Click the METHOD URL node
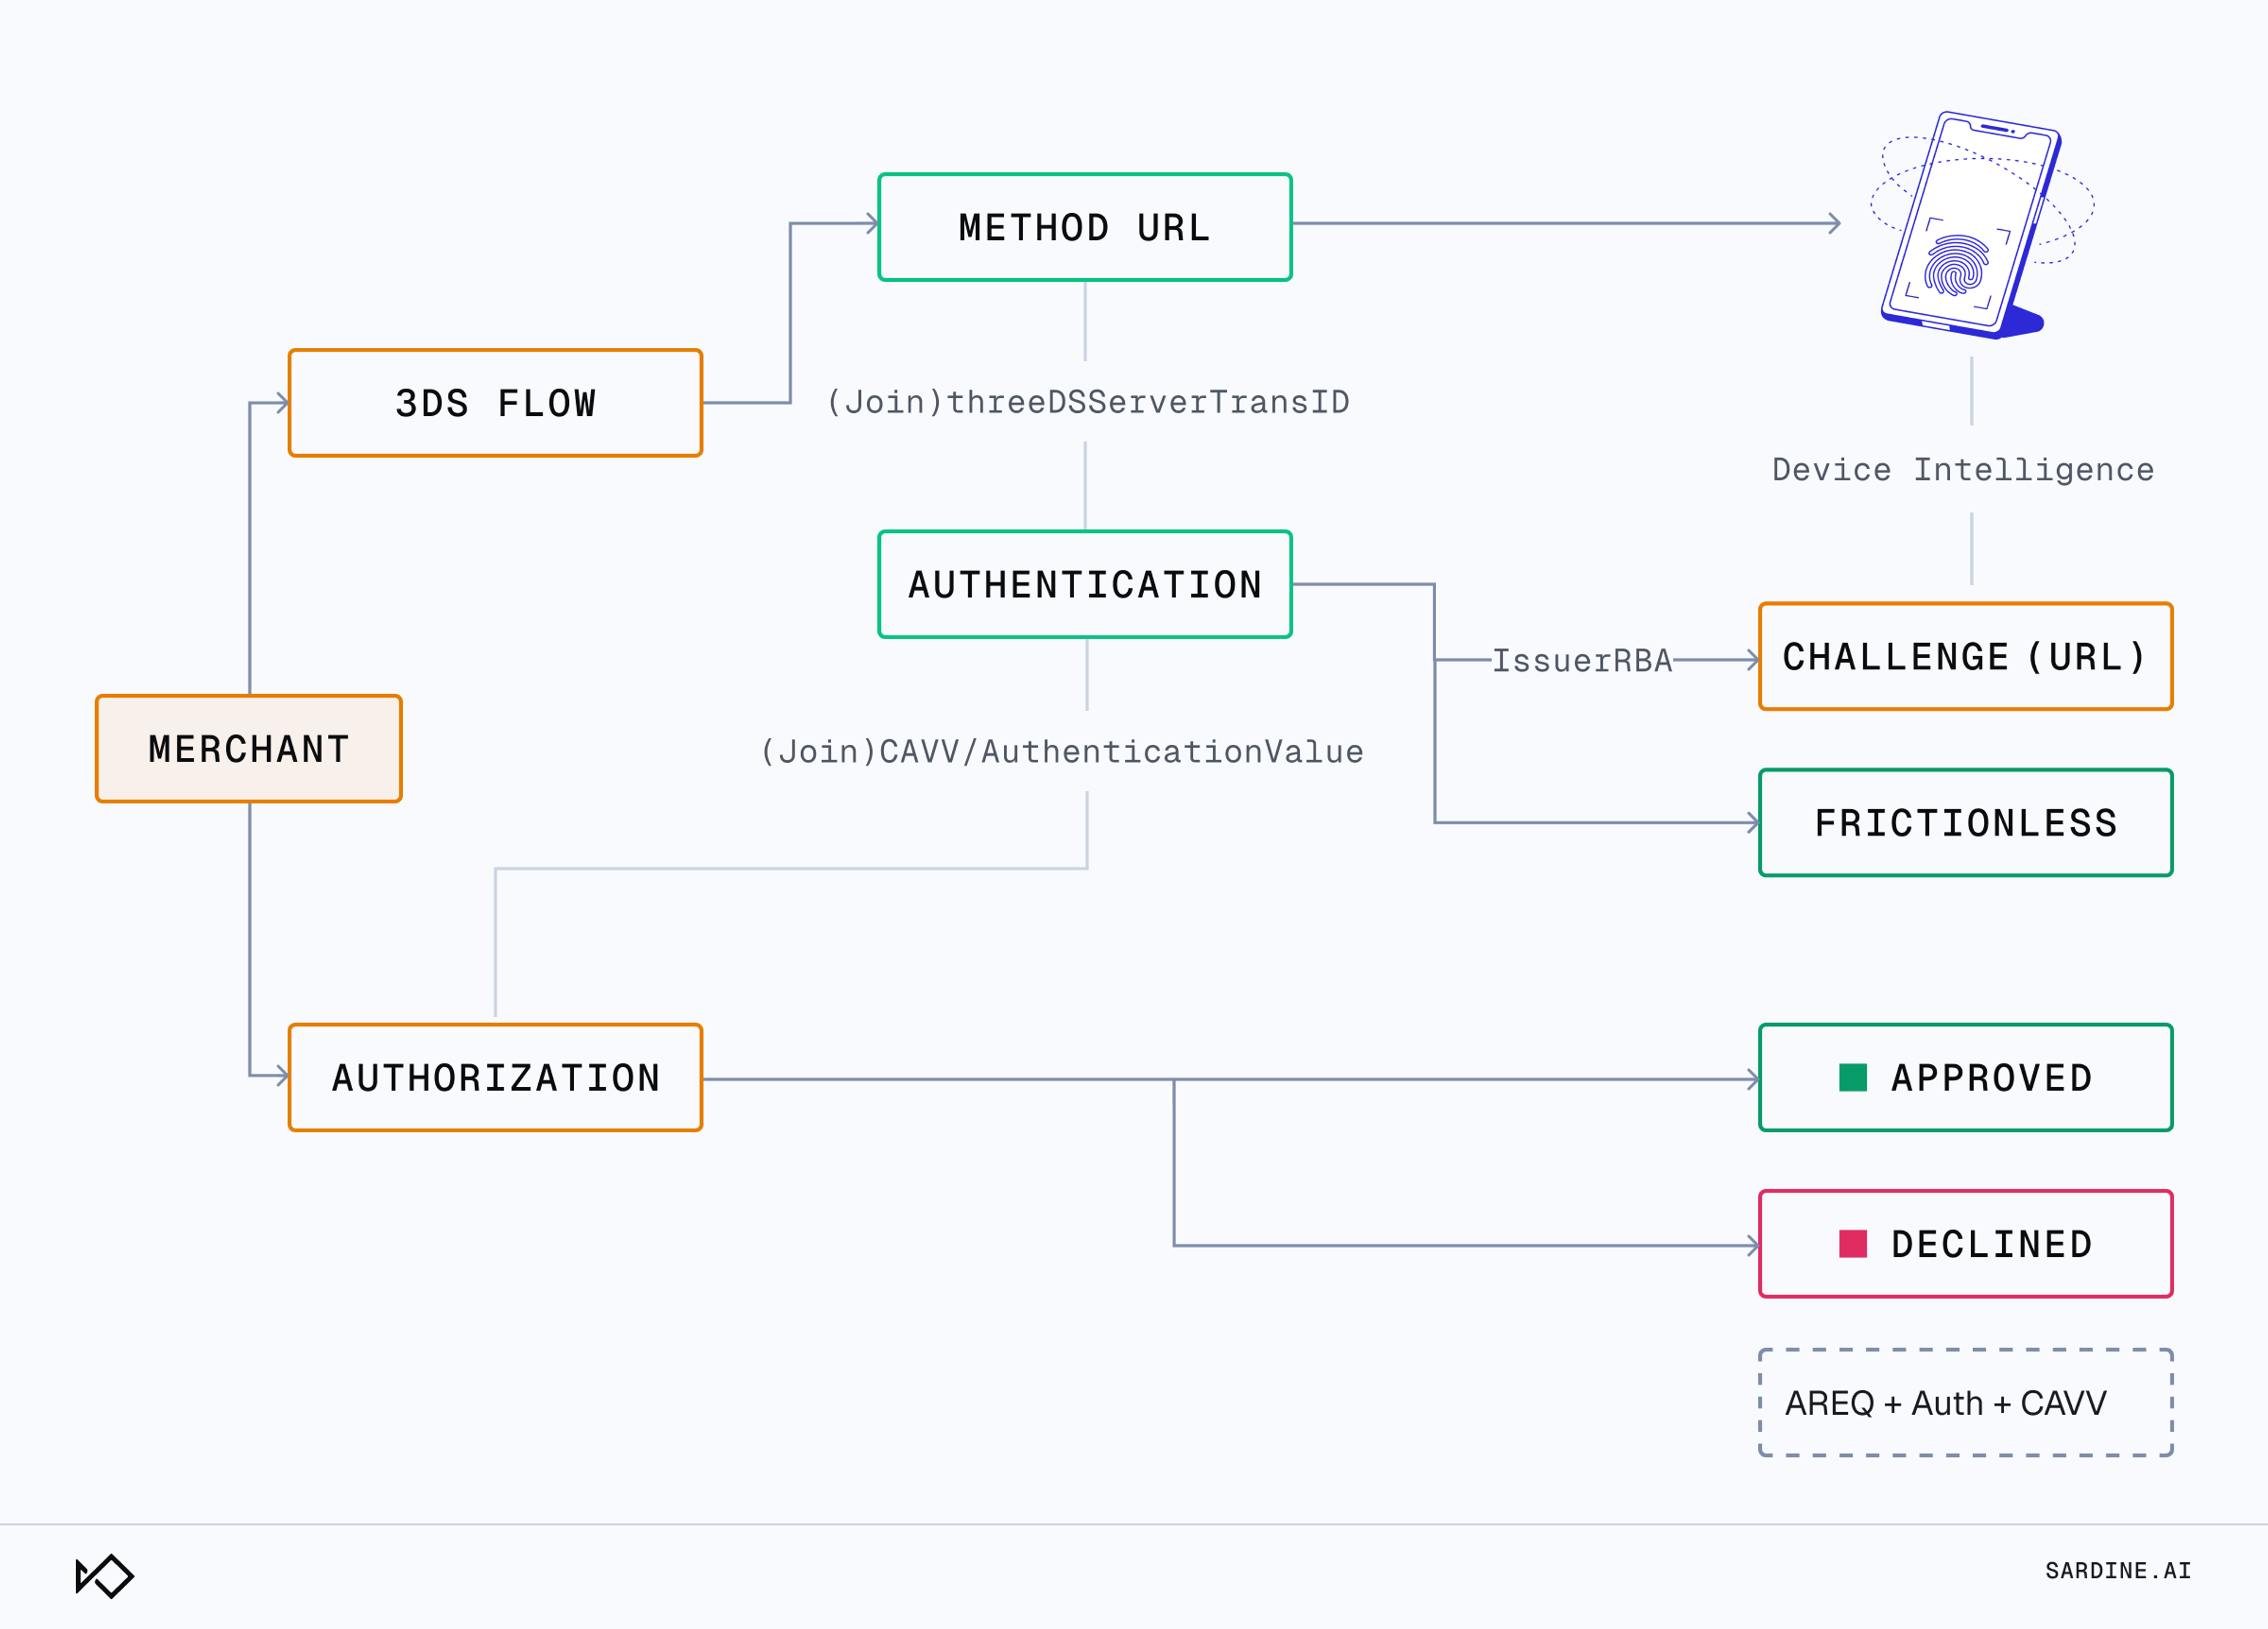This screenshot has height=1629, width=2268. pyautogui.click(x=1084, y=227)
